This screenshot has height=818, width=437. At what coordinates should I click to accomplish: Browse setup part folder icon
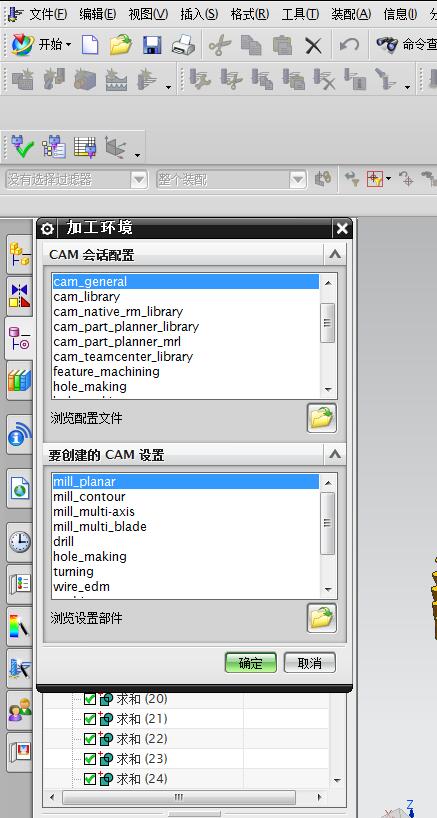pos(321,618)
